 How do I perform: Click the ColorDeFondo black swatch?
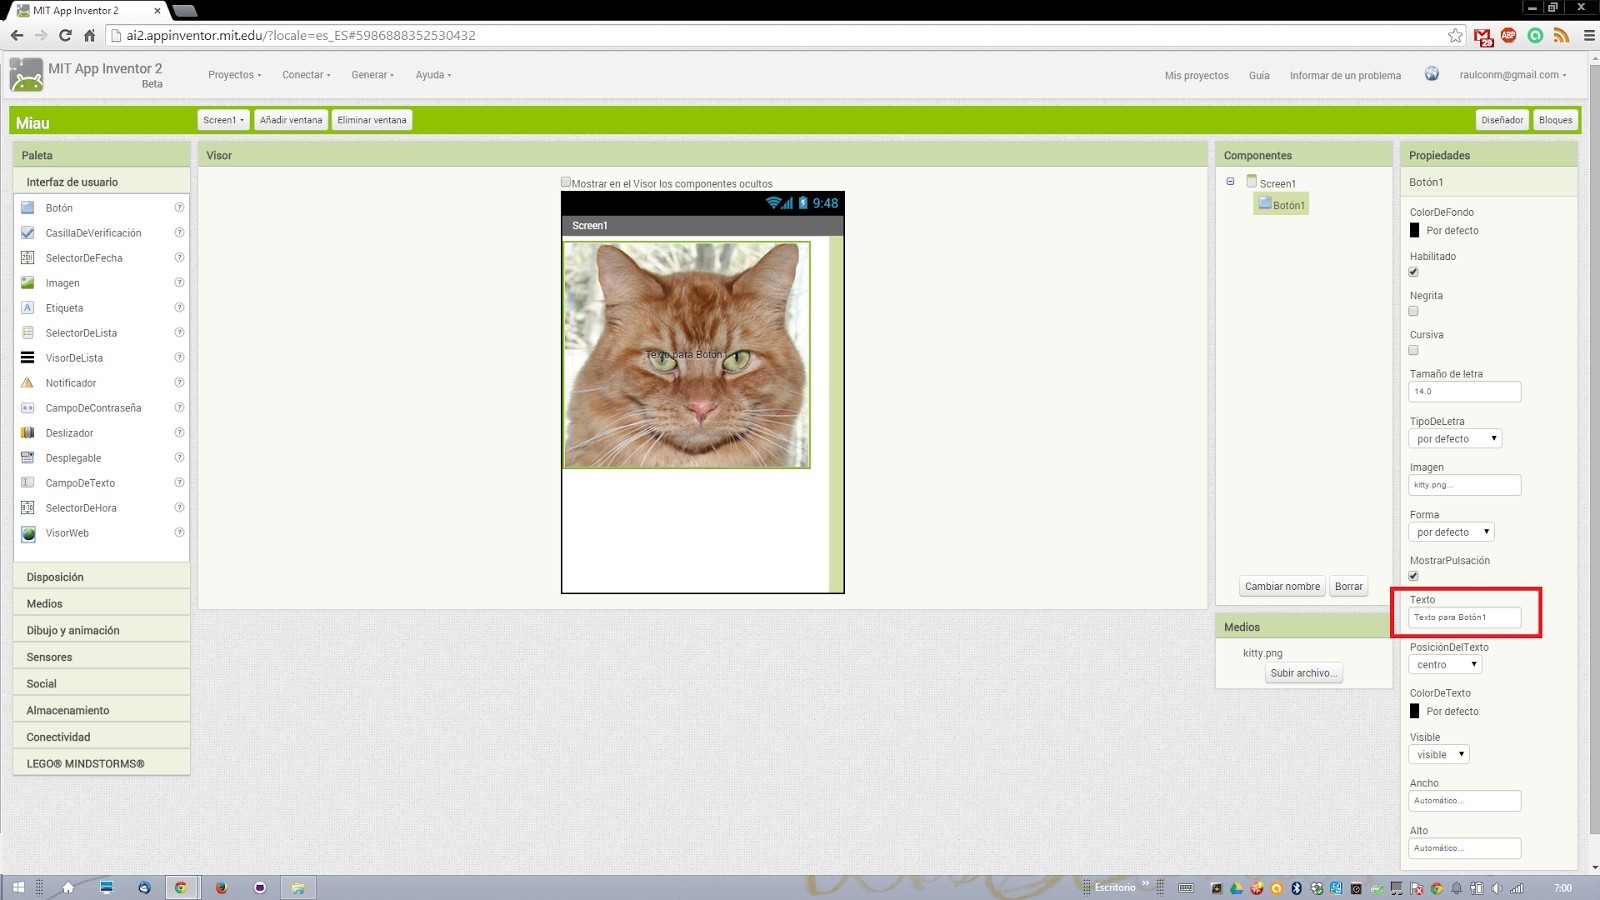click(x=1414, y=230)
